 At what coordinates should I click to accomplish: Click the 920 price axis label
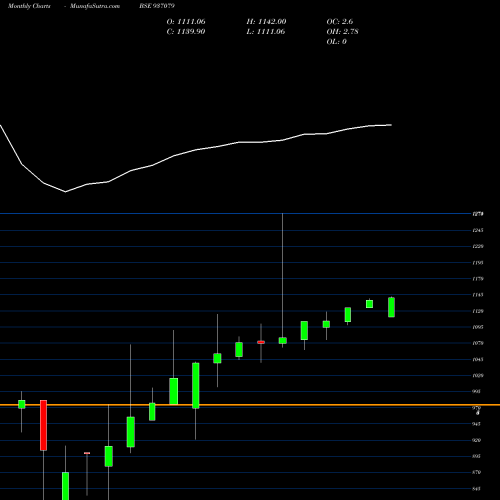pyautogui.click(x=477, y=440)
